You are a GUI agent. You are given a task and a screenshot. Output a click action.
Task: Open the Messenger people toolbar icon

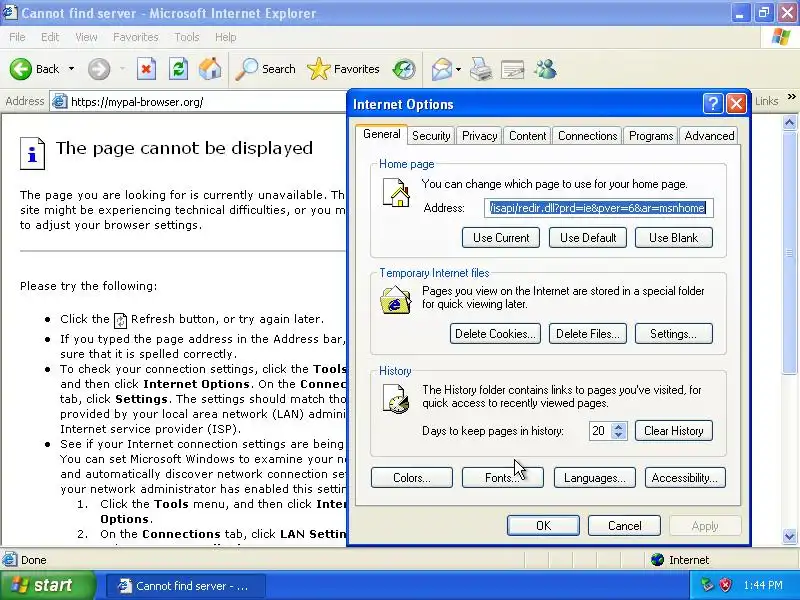pyautogui.click(x=545, y=69)
